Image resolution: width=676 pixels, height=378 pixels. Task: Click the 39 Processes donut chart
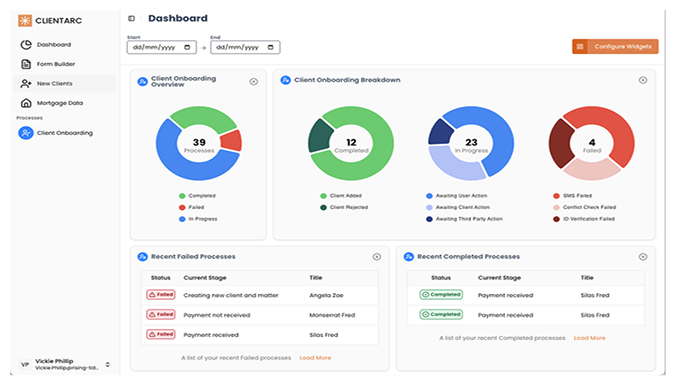coord(199,144)
